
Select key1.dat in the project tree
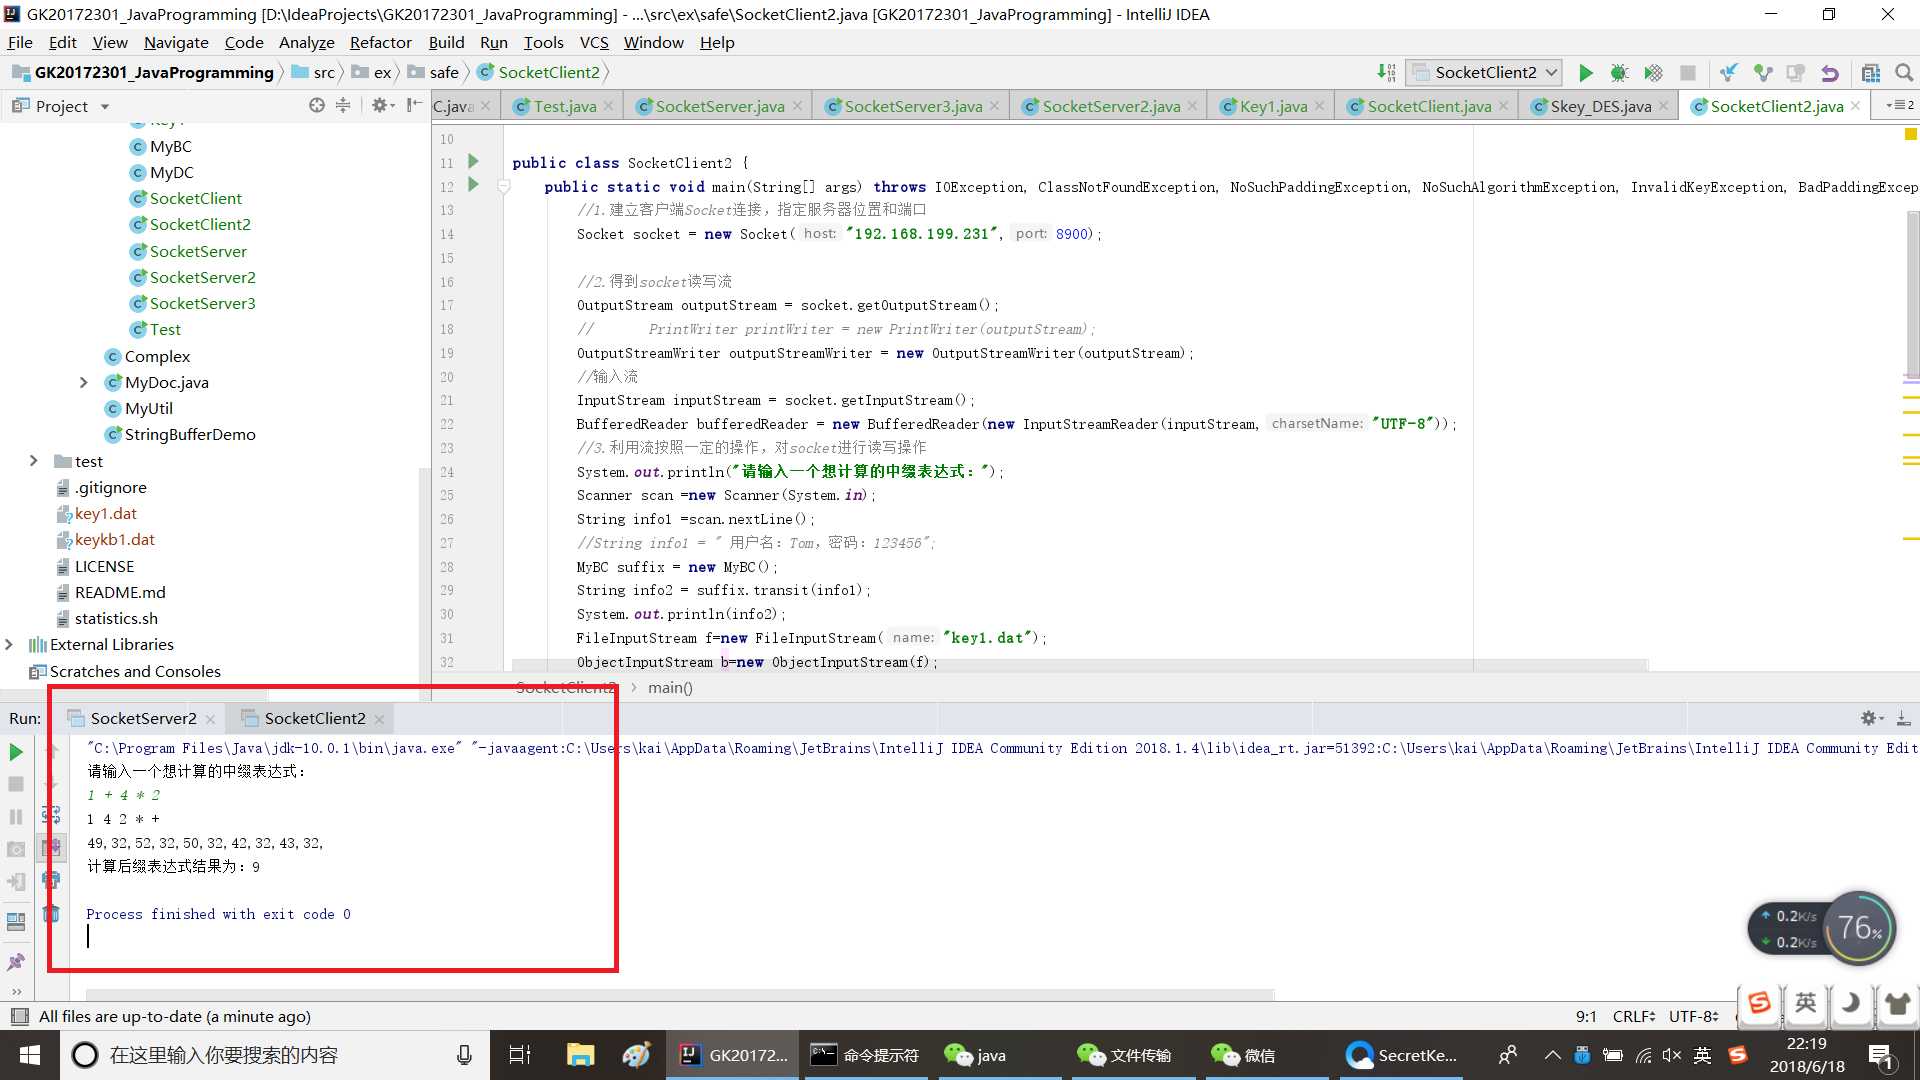[105, 513]
